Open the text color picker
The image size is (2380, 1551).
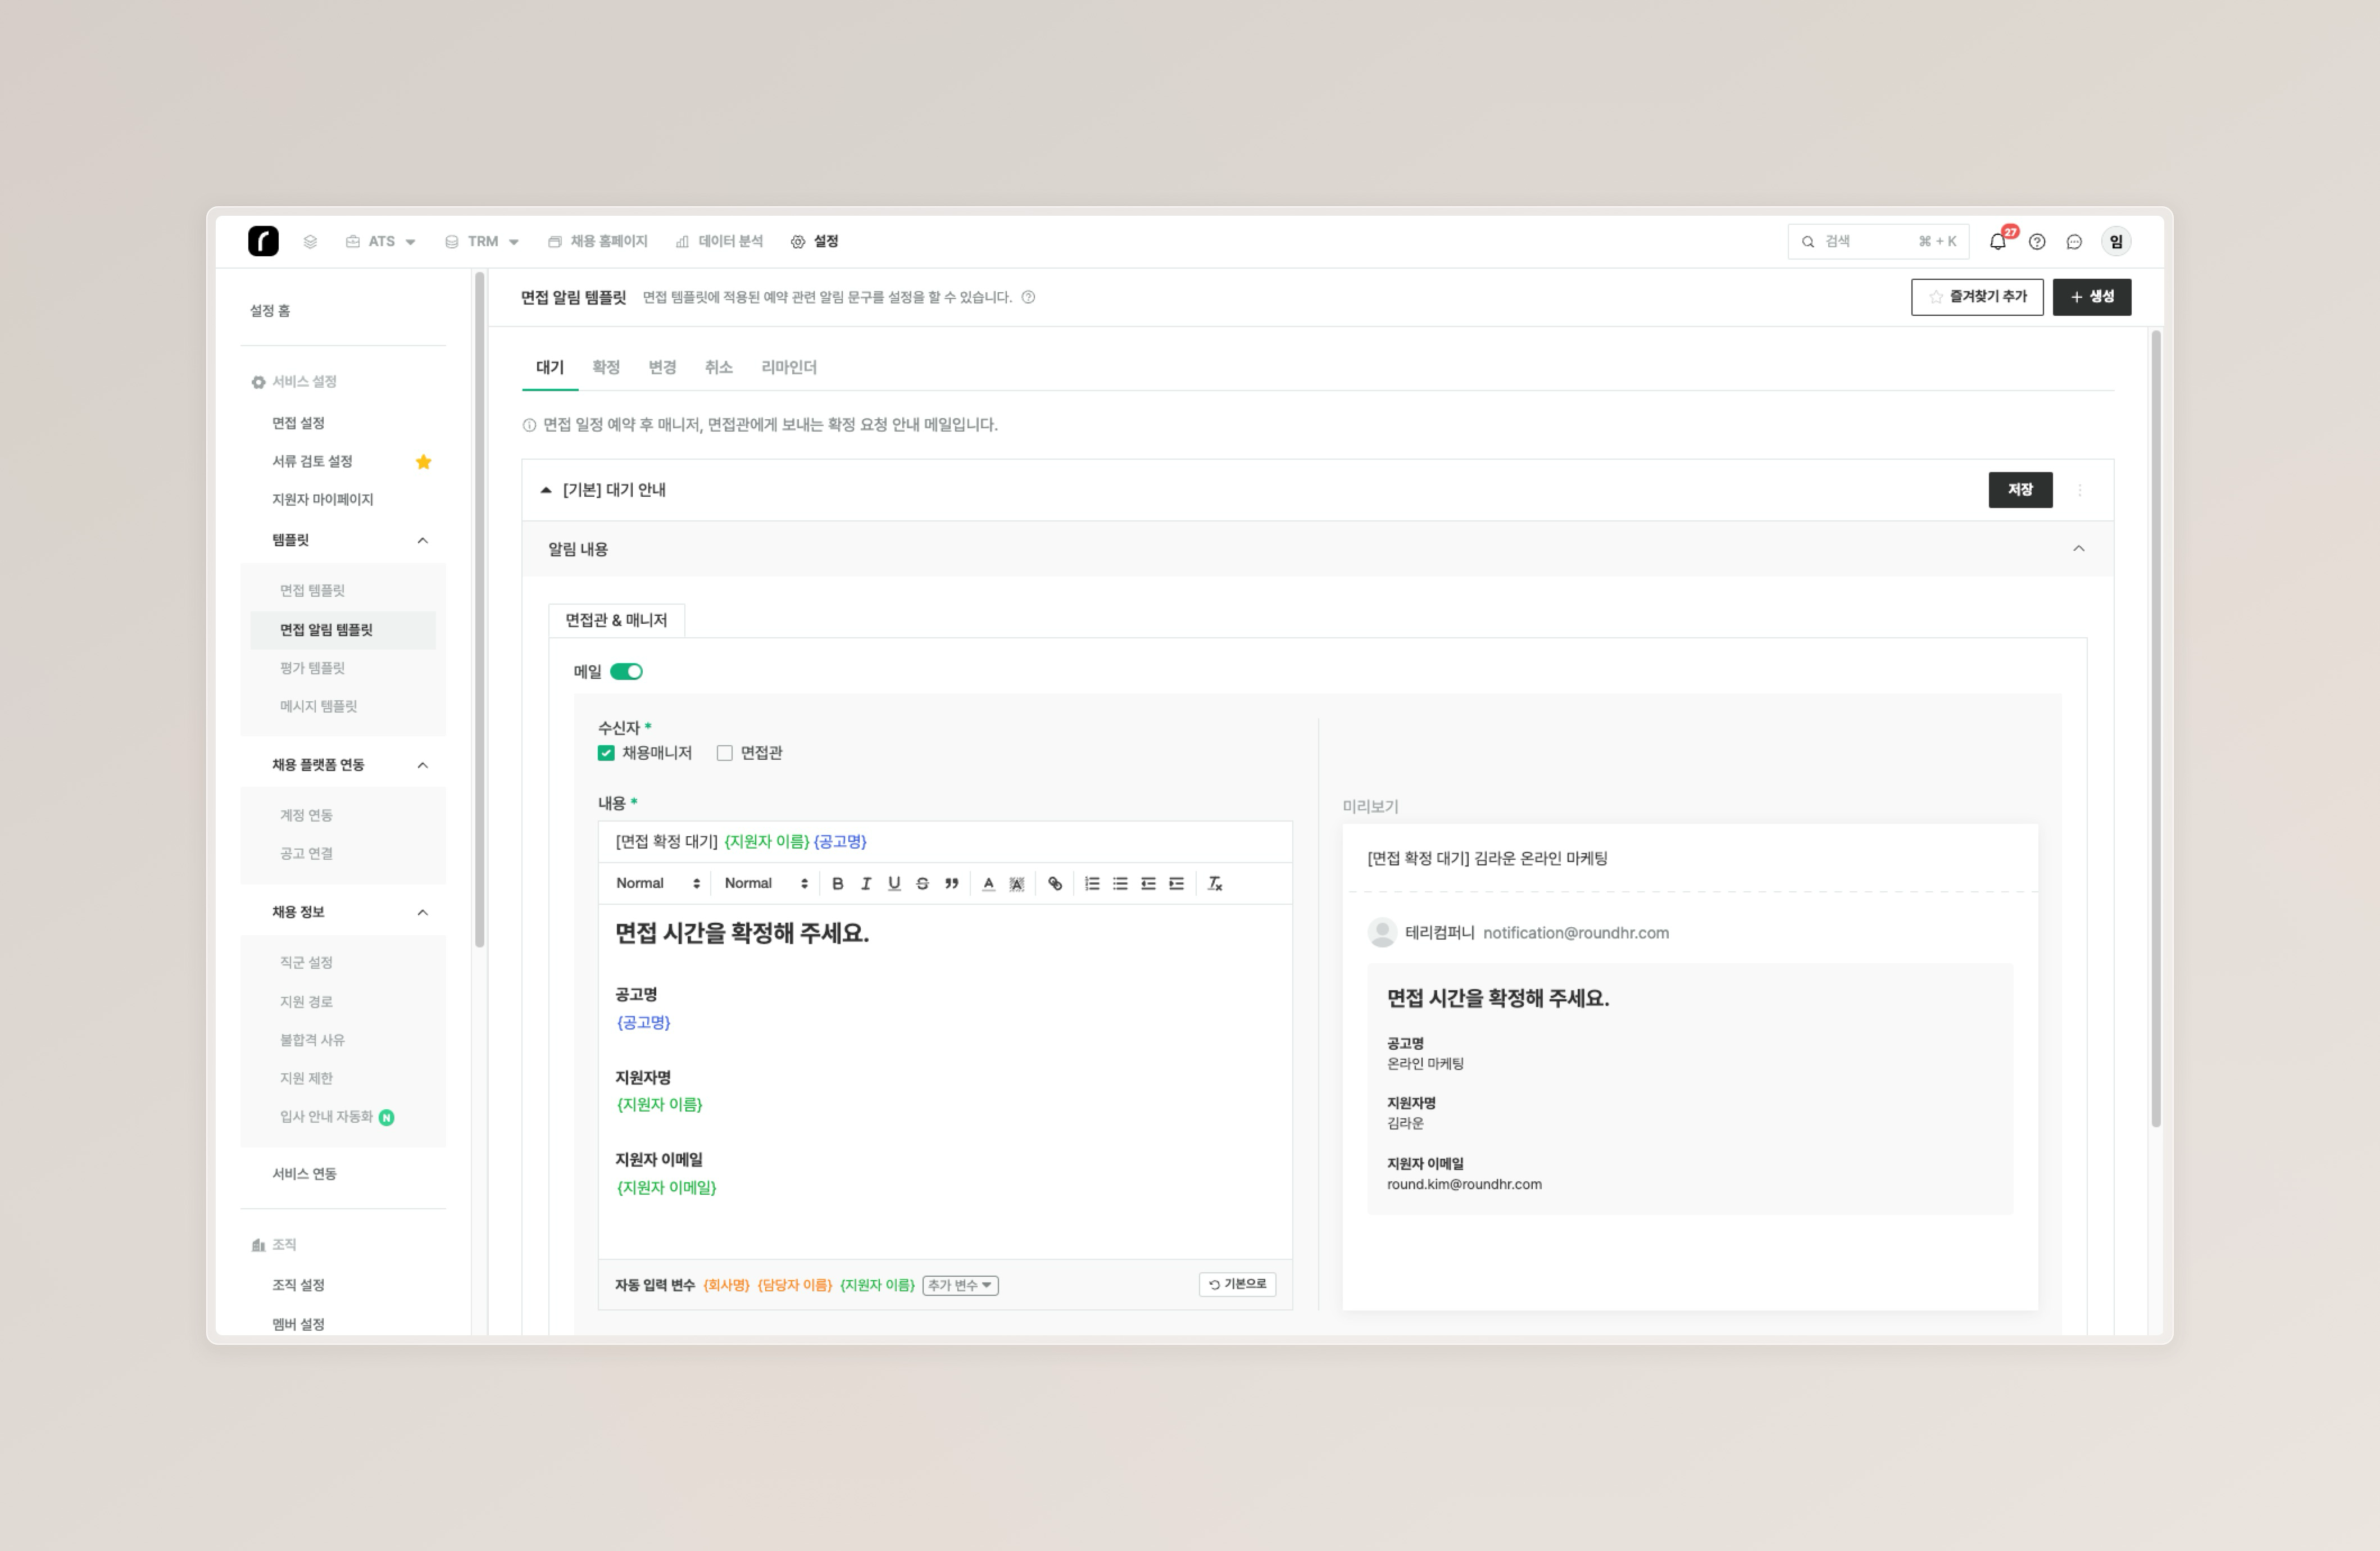[x=988, y=883]
